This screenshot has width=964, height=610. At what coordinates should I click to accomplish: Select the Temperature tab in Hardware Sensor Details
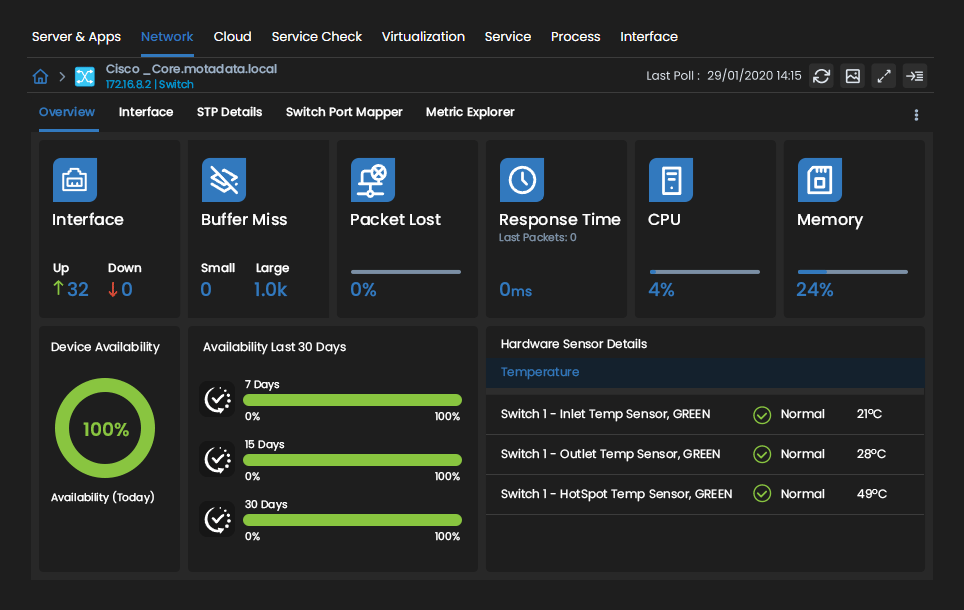pyautogui.click(x=540, y=371)
